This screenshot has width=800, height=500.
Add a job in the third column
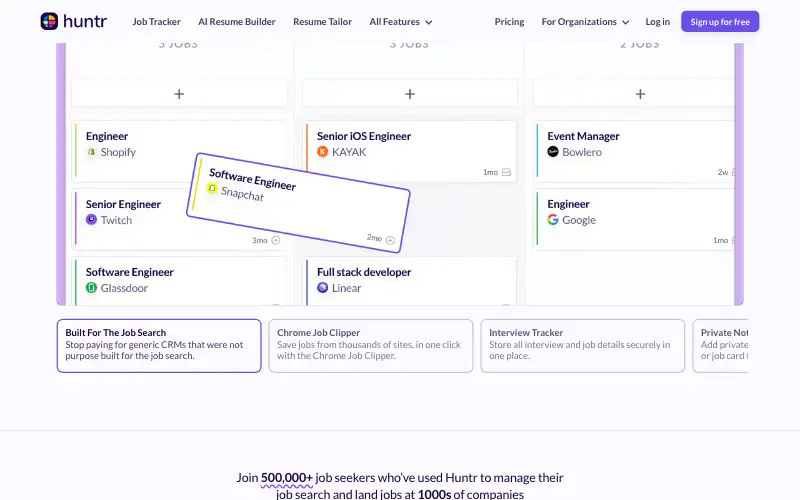(640, 94)
